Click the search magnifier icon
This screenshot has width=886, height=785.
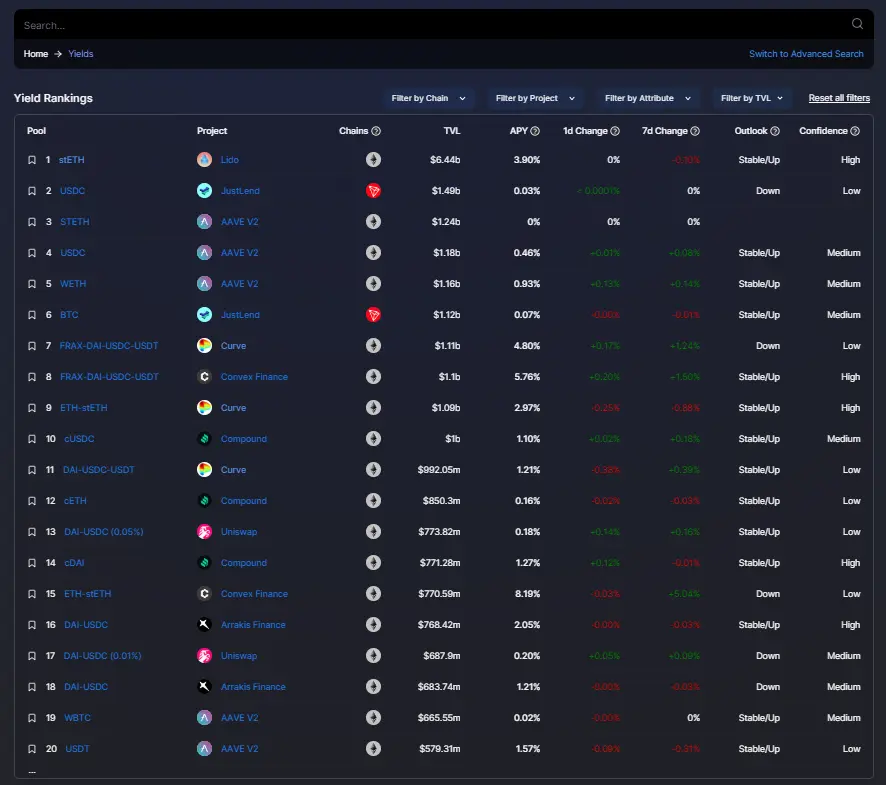[857, 24]
